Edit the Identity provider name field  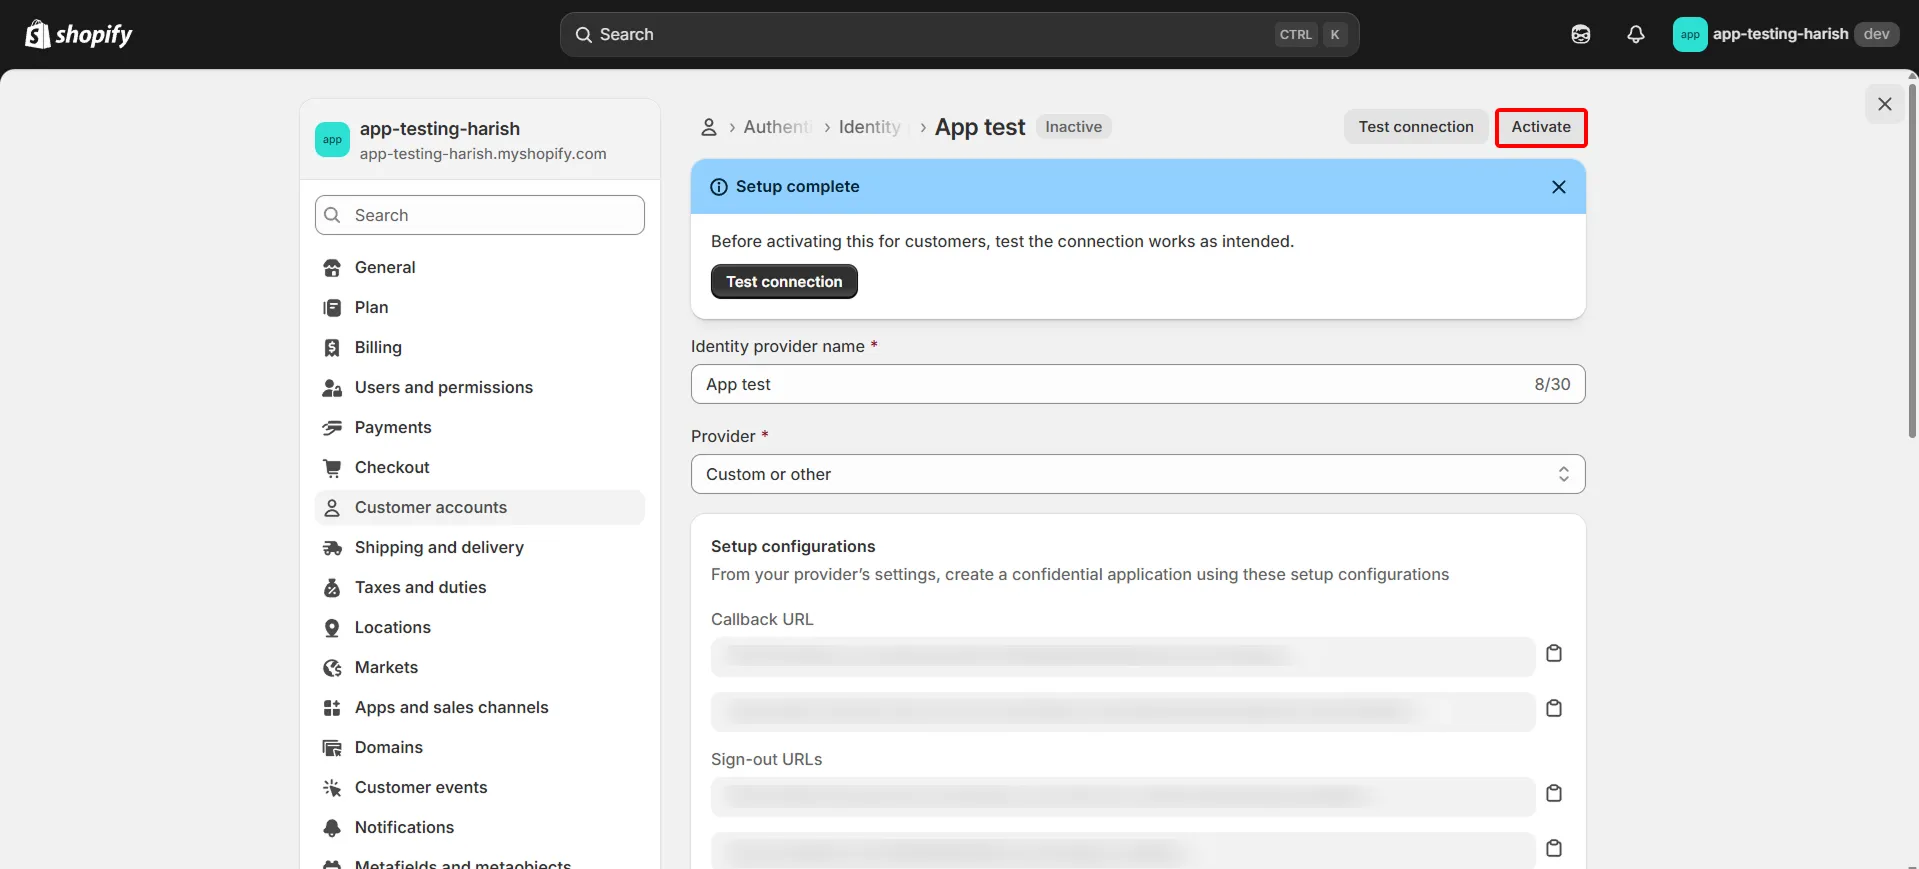tap(1138, 384)
